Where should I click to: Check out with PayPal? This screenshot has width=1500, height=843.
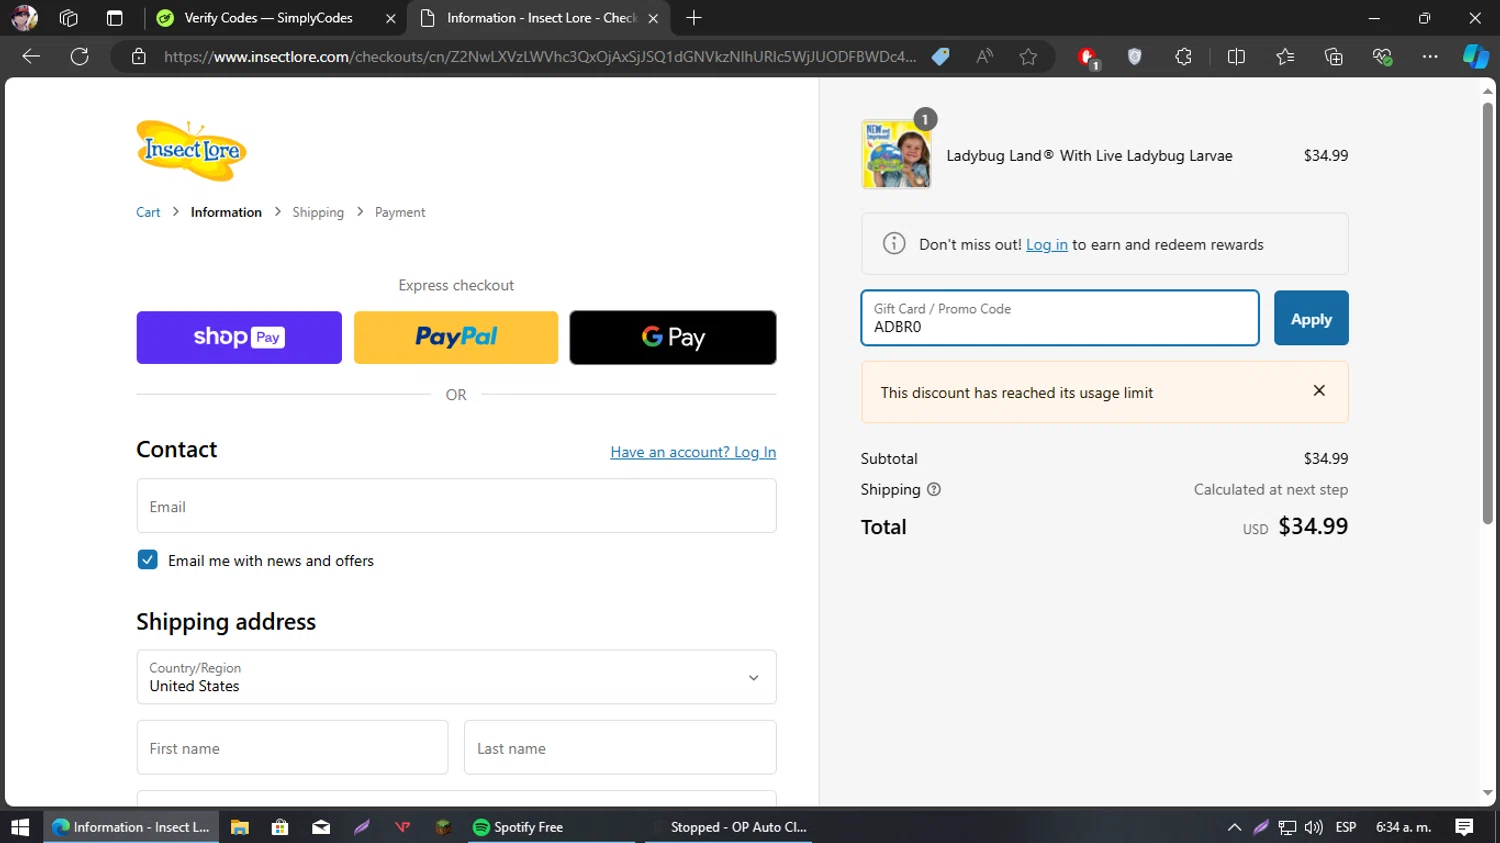pos(456,337)
